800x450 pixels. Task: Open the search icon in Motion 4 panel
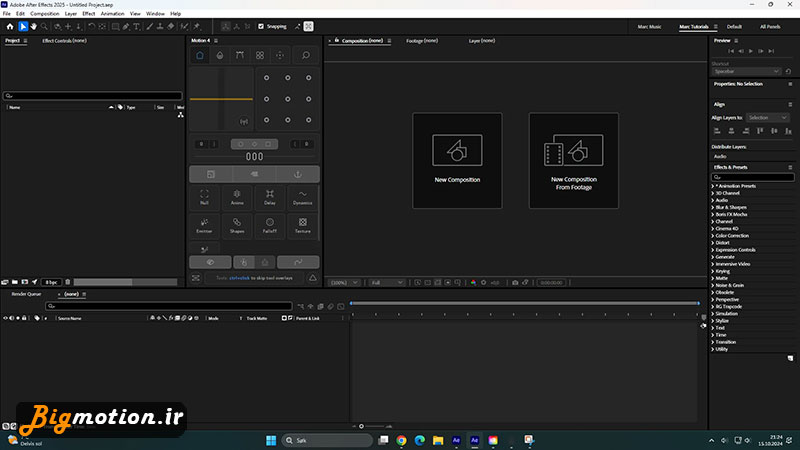[x=305, y=56]
